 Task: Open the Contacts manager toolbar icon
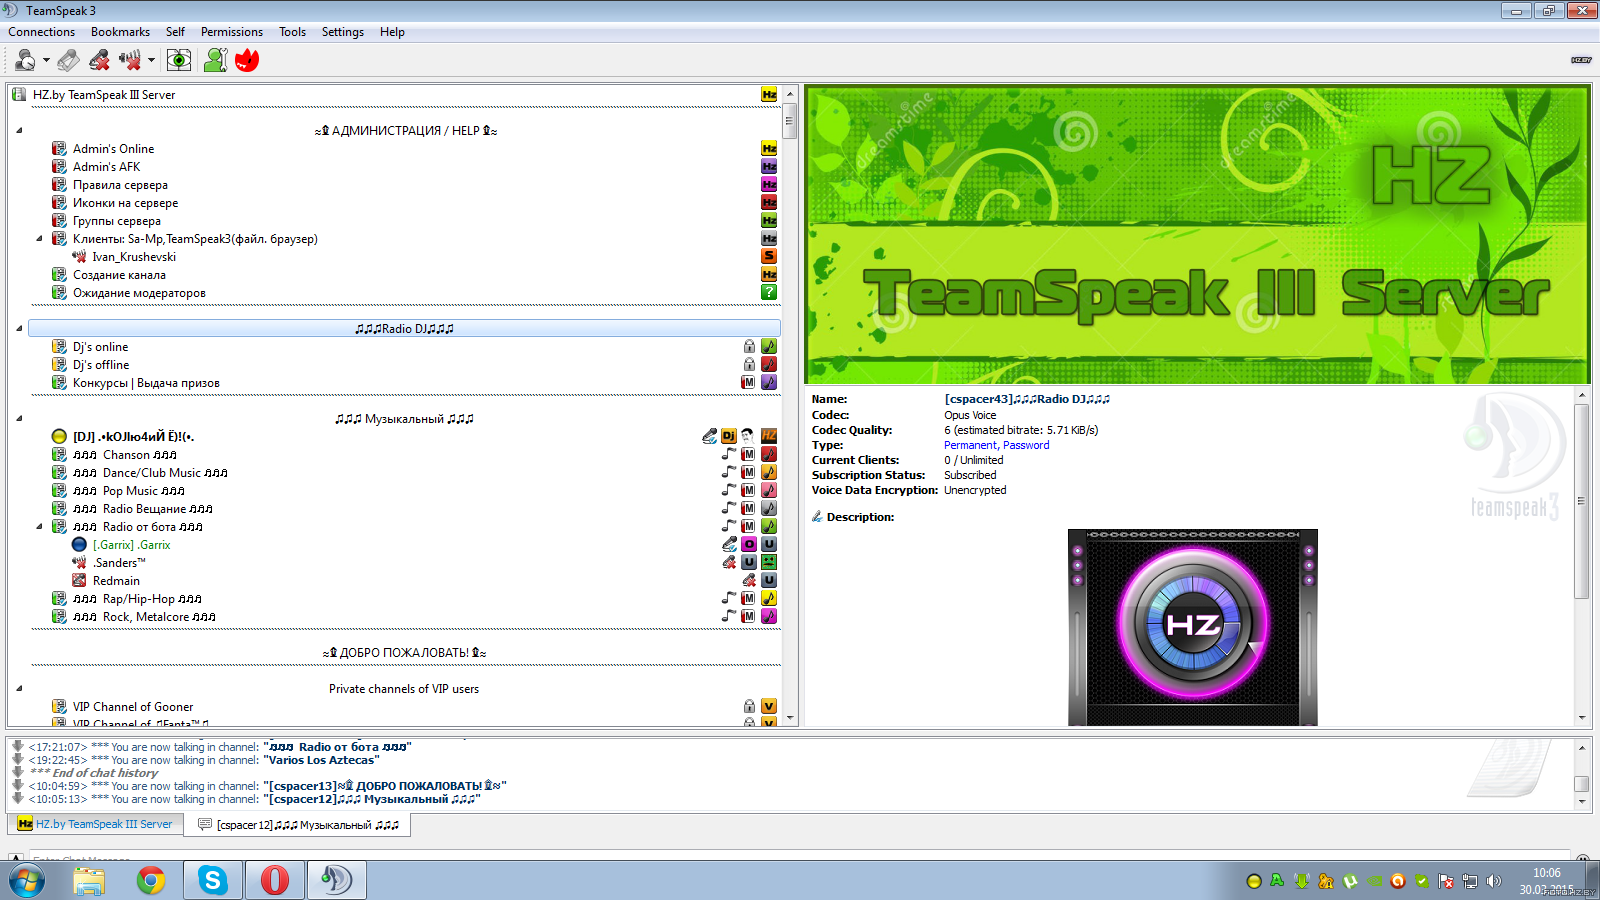pyautogui.click(x=215, y=60)
